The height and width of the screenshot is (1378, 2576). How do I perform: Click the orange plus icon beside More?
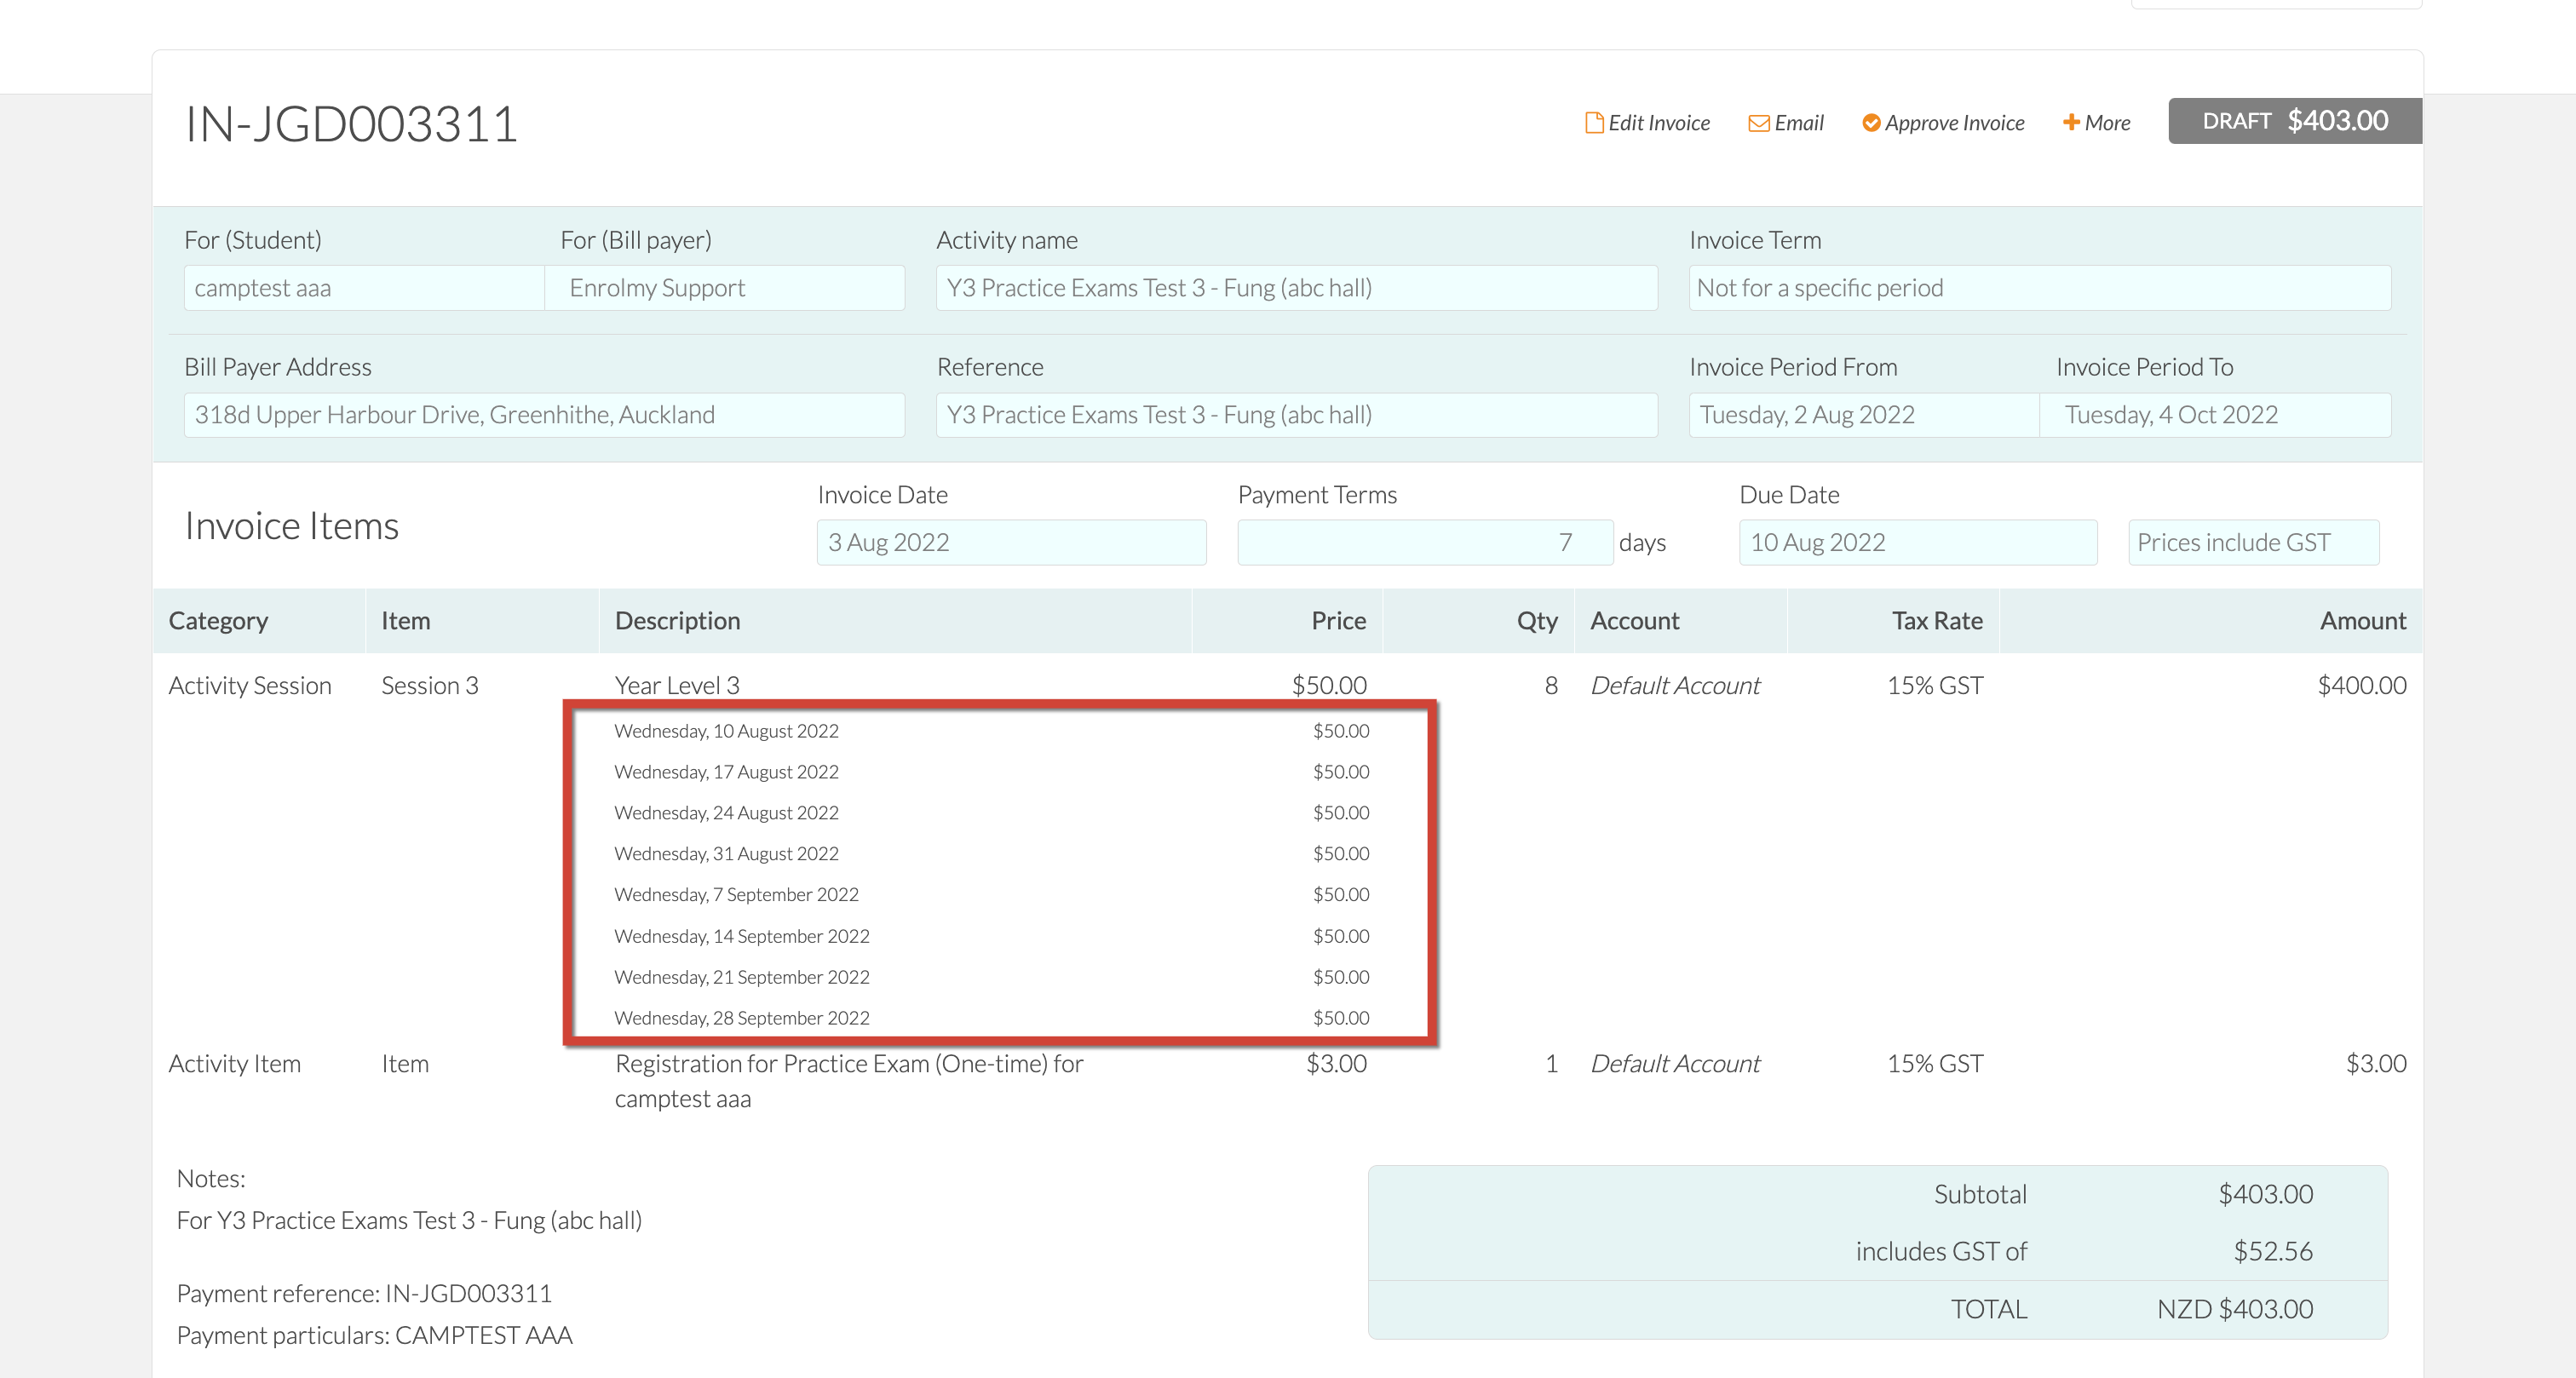(2071, 122)
